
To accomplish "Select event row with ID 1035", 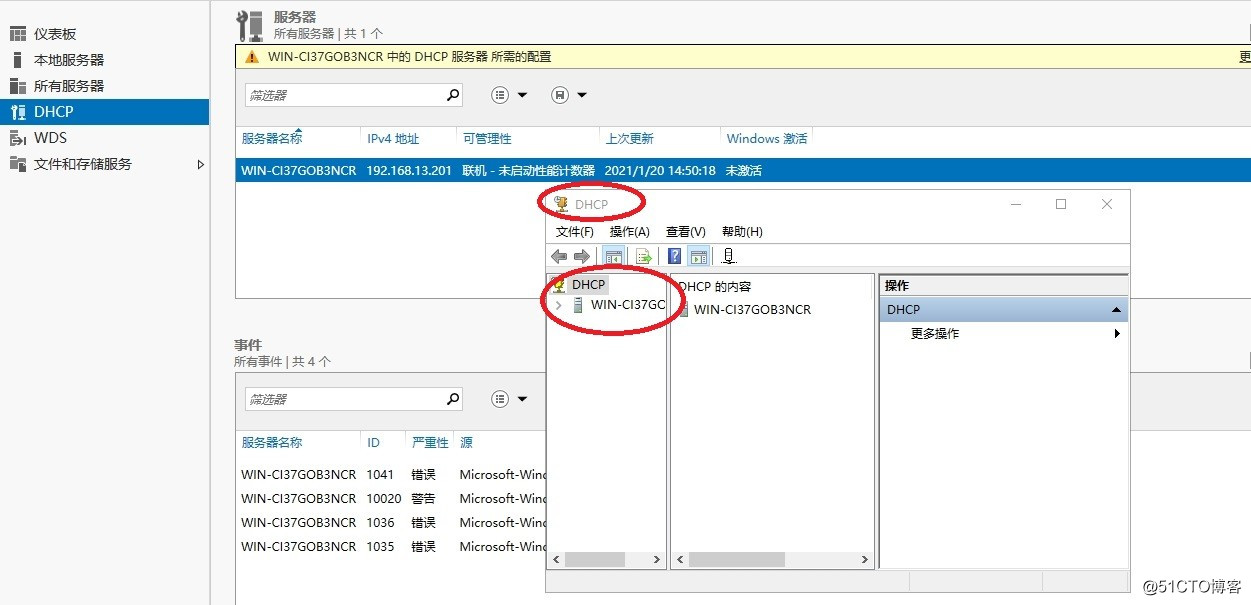I will 392,547.
